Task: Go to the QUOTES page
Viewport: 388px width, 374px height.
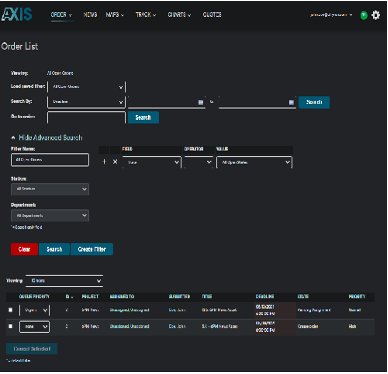Action: click(212, 15)
